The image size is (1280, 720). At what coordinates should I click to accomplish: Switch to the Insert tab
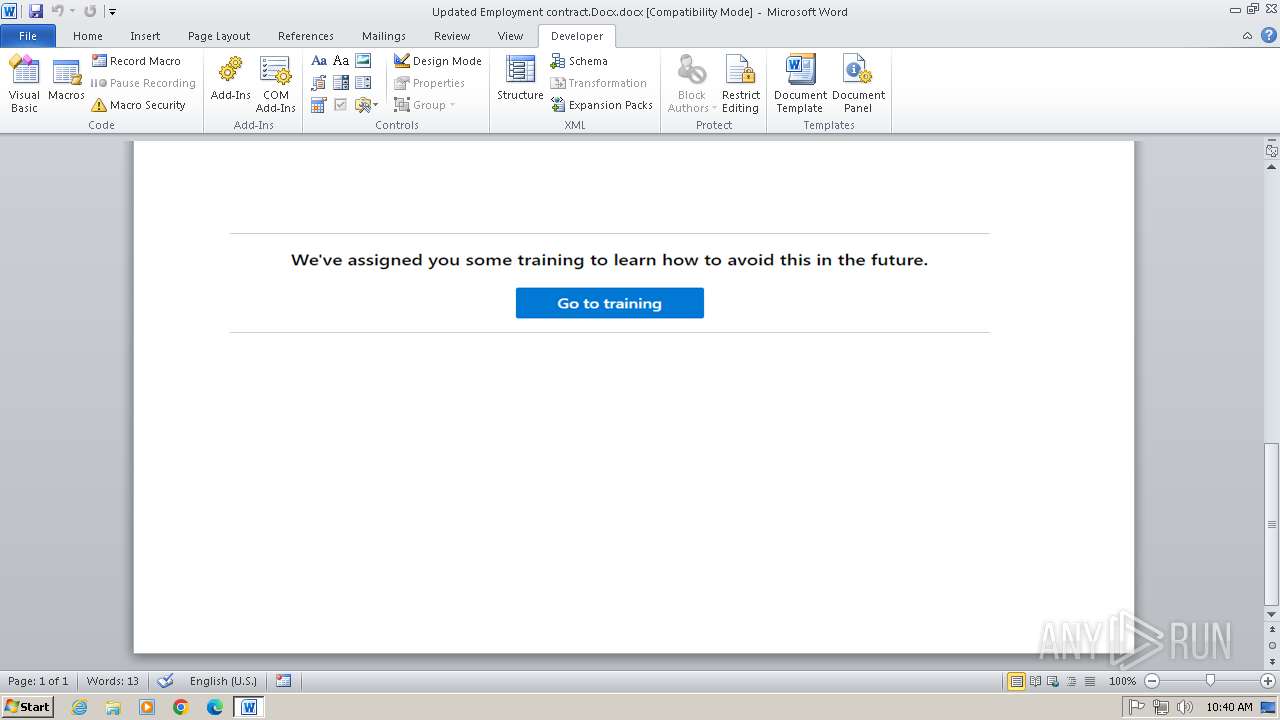(x=145, y=36)
